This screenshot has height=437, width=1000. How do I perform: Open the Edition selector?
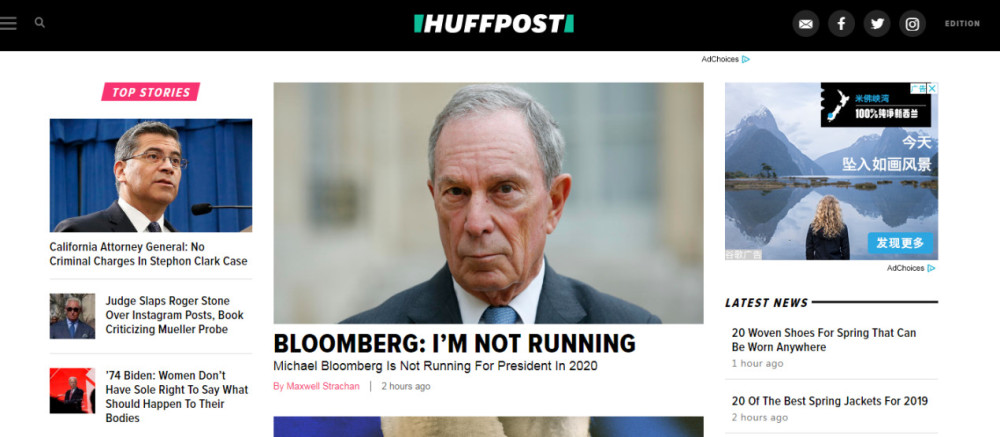[962, 24]
